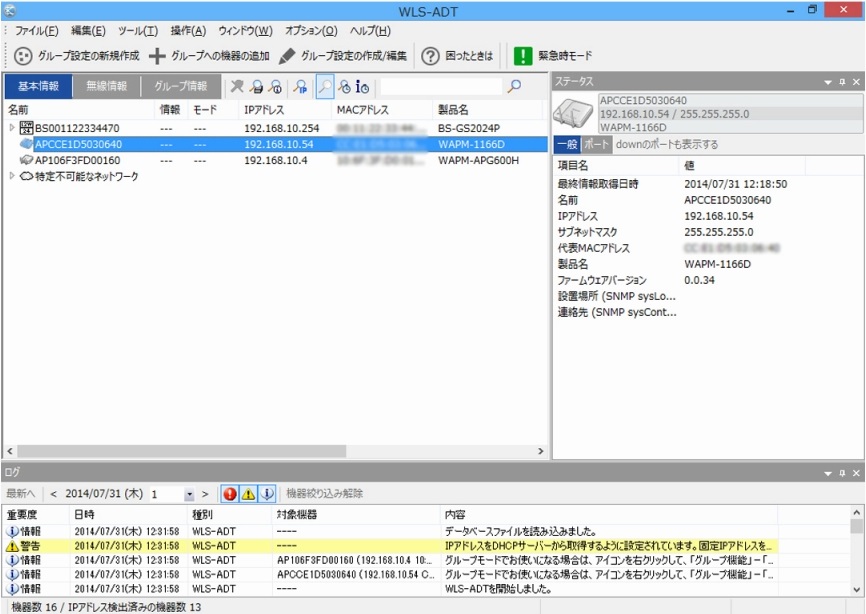Click the search by IP magnifier icon
Screen dimensions: 866x614
pyautogui.click(x=300, y=86)
